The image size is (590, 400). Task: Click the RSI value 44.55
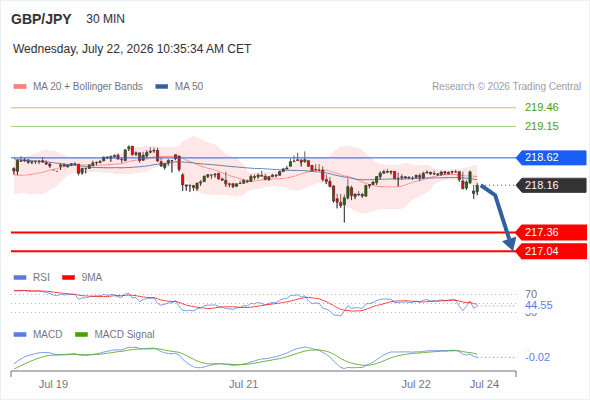pyautogui.click(x=539, y=305)
